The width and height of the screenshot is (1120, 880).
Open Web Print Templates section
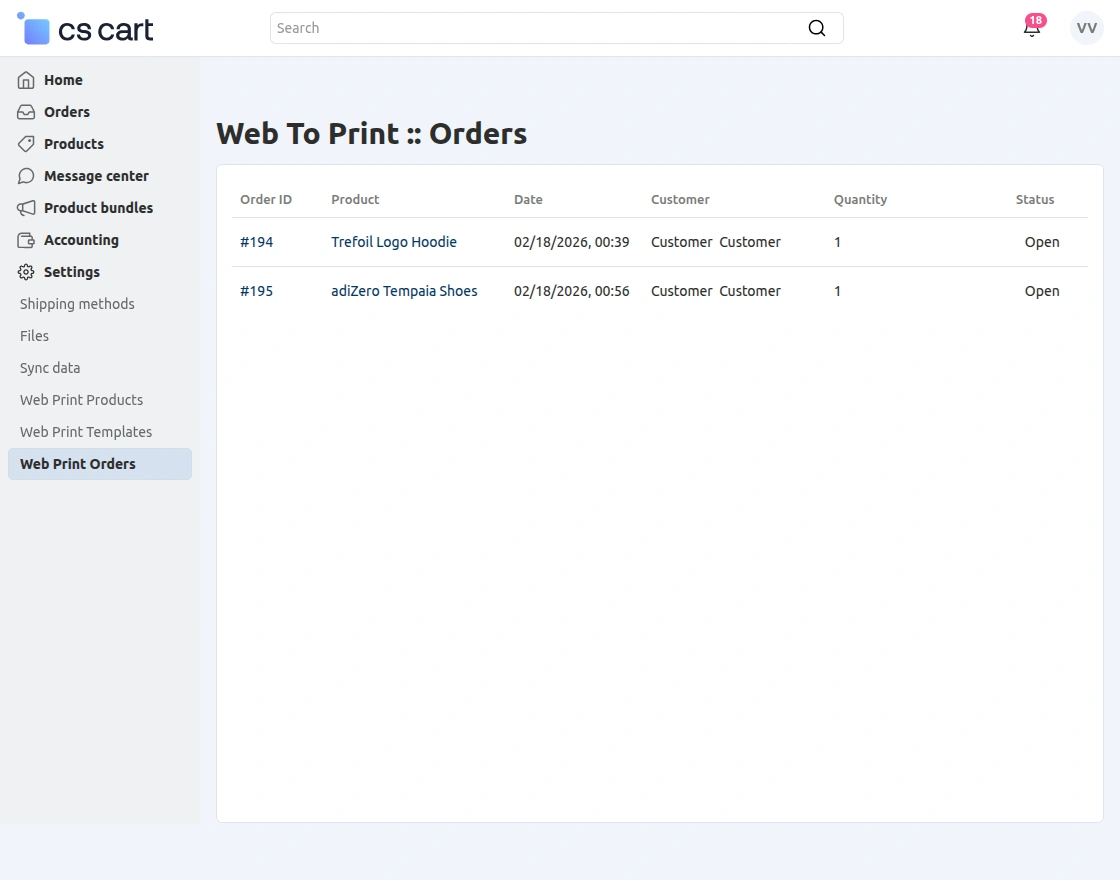85,432
